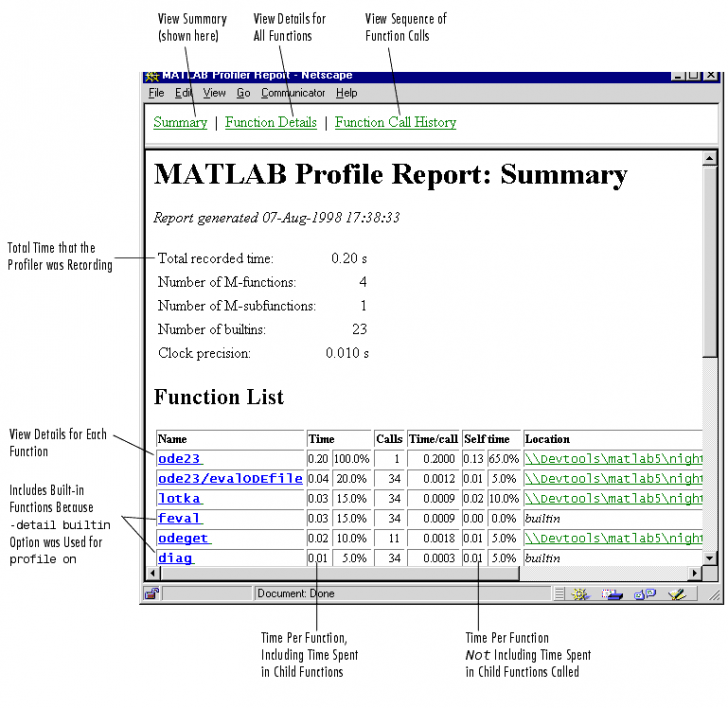The image size is (728, 708).
Task: Click the security lock icon in status bar
Action: click(152, 593)
